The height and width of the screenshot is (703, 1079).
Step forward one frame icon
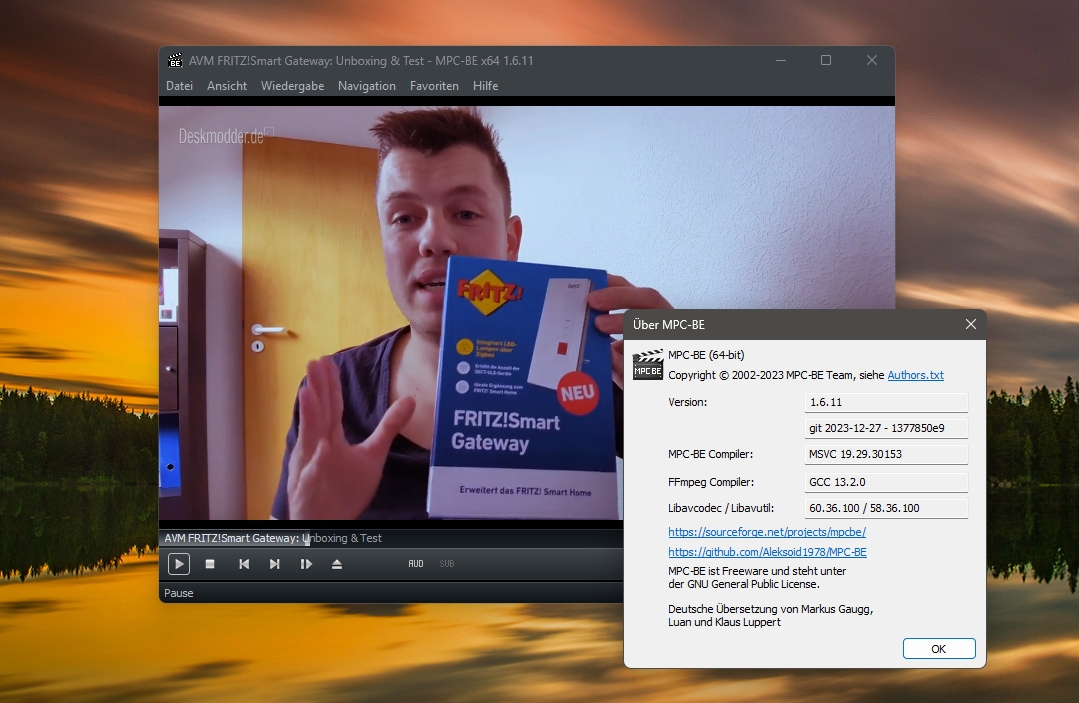pos(306,564)
